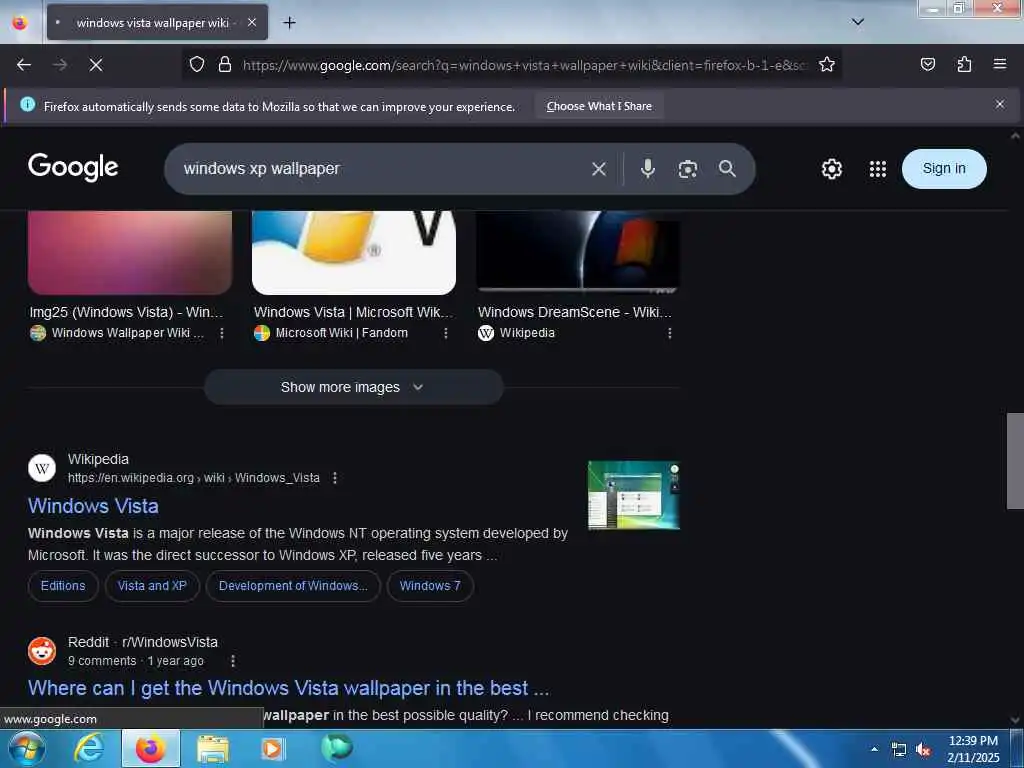
Task: Select the Vista and XP chip
Action: (x=152, y=586)
